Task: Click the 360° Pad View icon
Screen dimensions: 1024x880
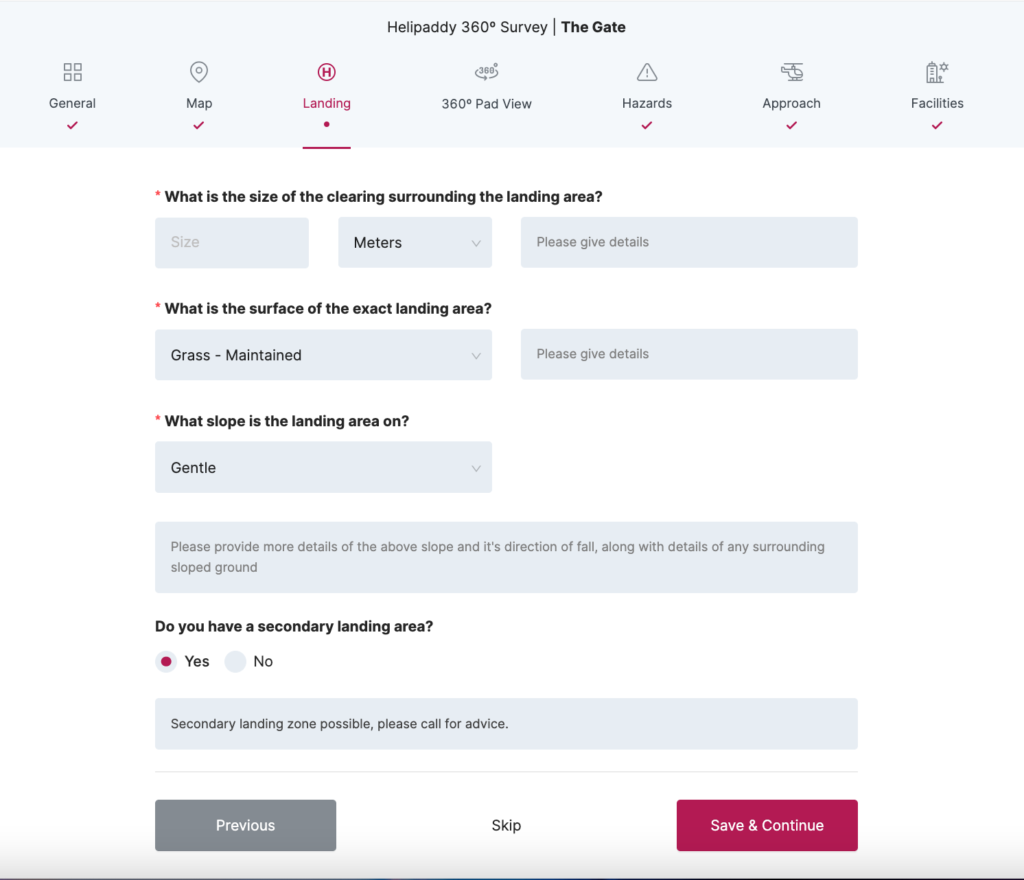Action: pyautogui.click(x=486, y=72)
